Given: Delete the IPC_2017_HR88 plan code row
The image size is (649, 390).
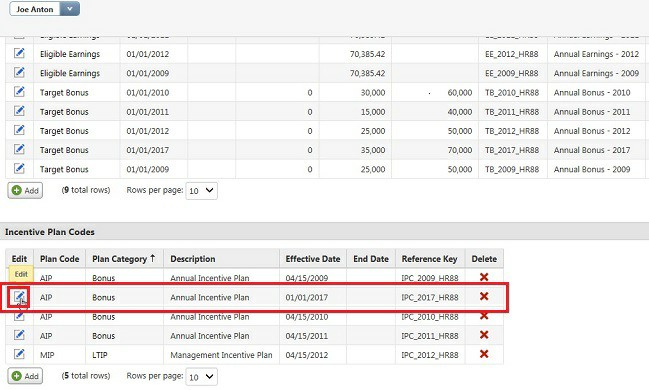Looking at the screenshot, I should tap(484, 296).
